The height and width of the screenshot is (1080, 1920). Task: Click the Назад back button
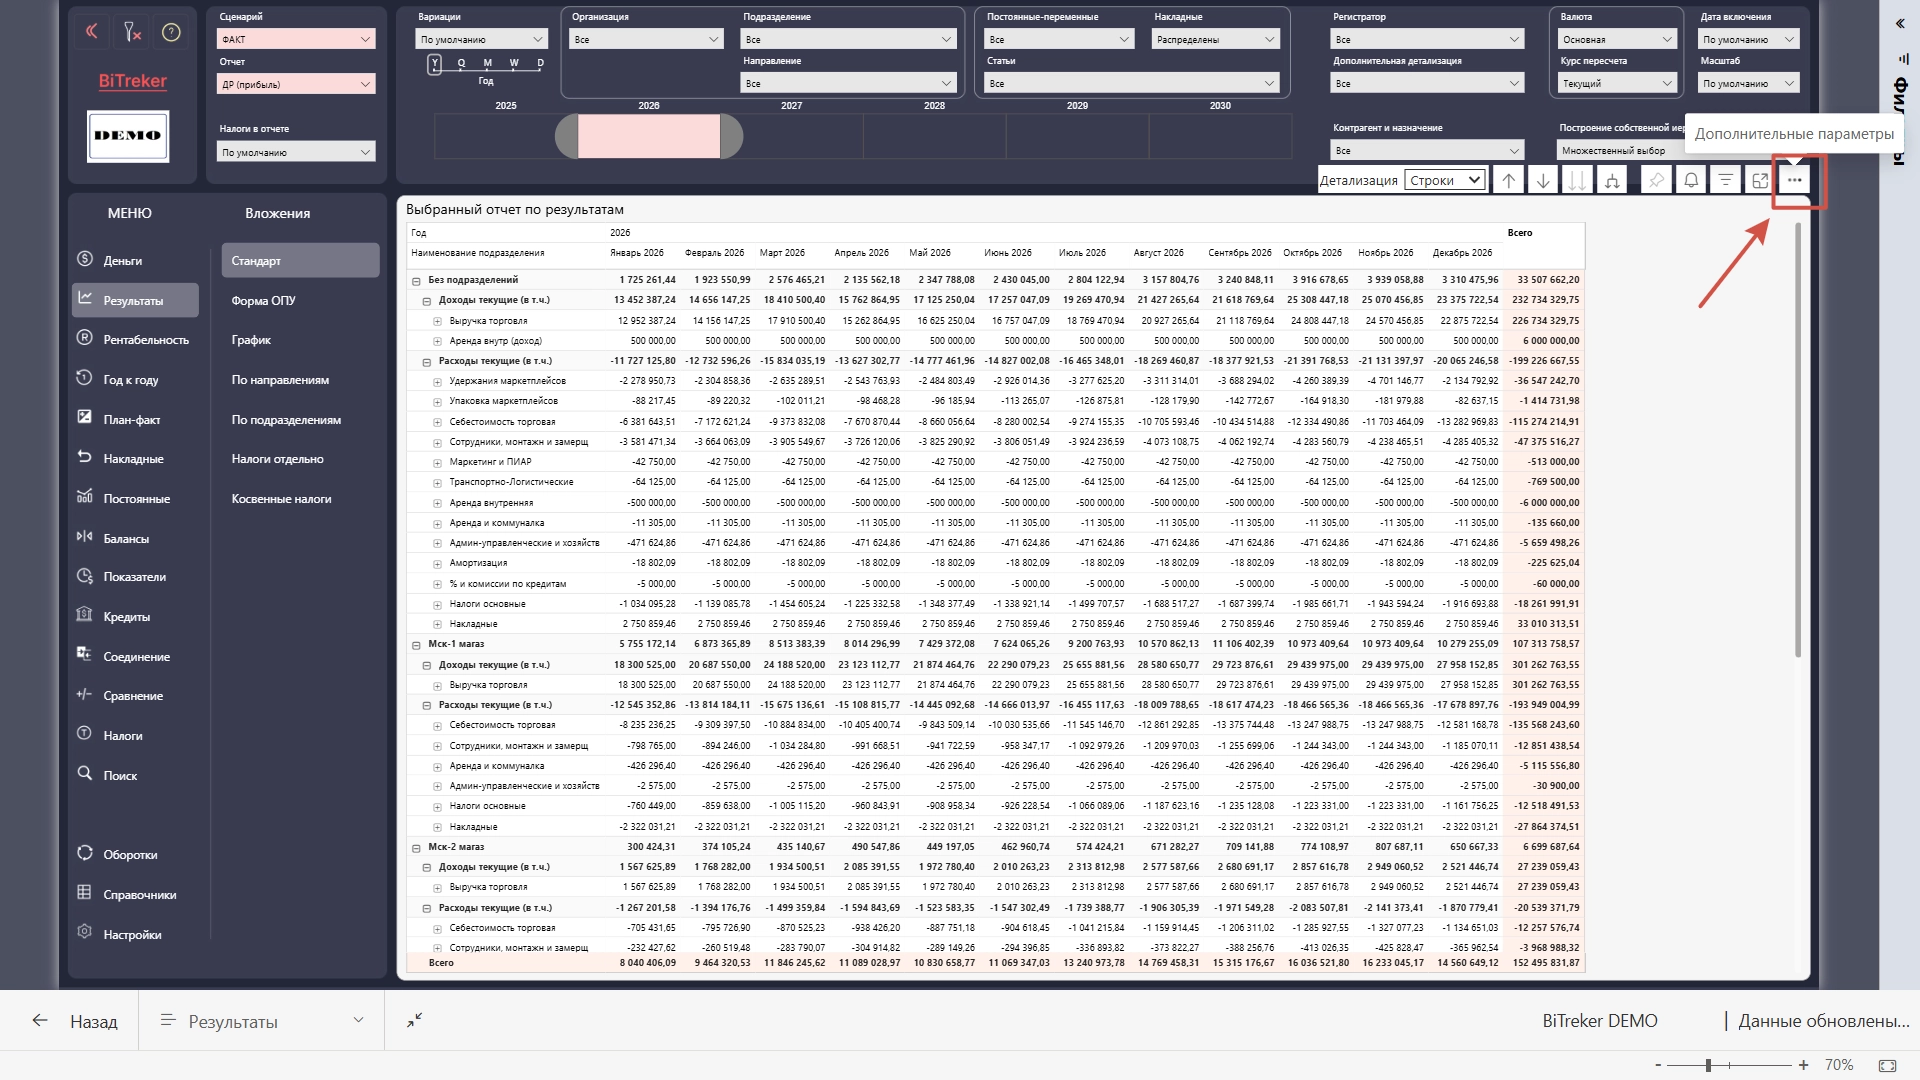point(75,1021)
